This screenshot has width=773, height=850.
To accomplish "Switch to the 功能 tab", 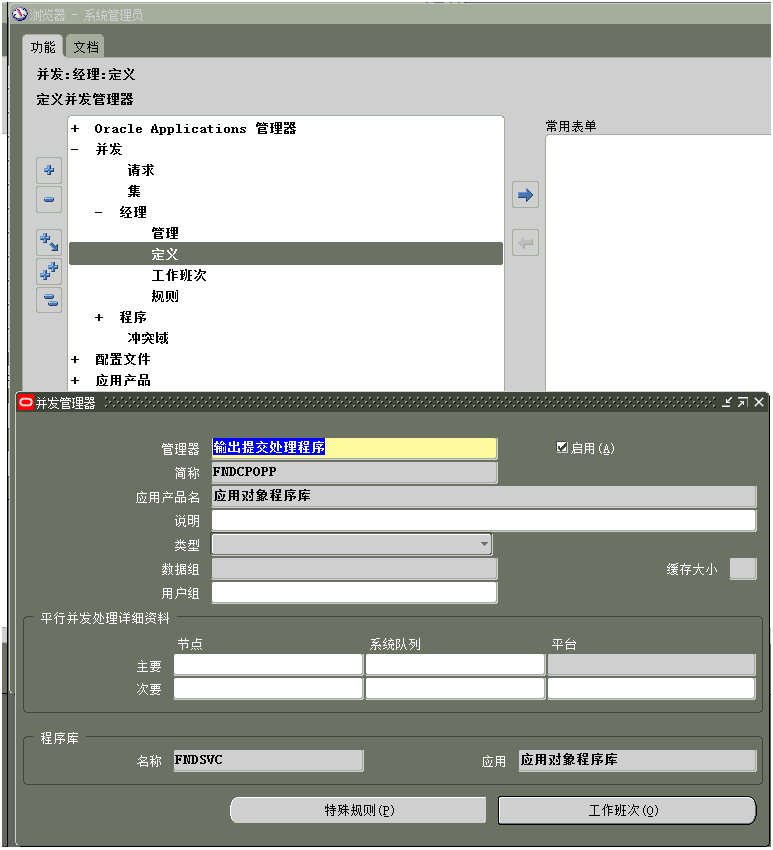I will [43, 47].
